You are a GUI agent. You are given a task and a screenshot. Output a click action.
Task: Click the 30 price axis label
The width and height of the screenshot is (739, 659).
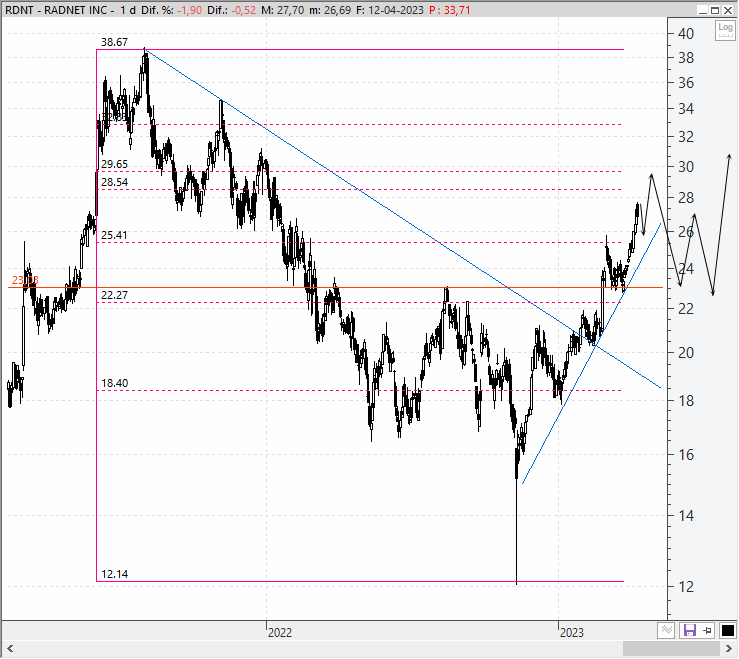click(686, 166)
